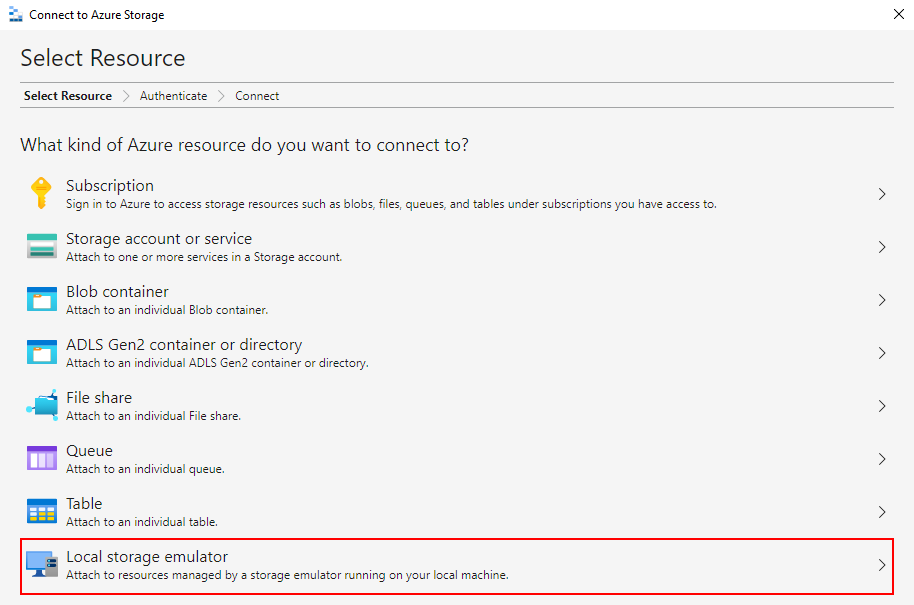
Task: Switch to the Connect breadcrumb step
Action: pos(257,96)
